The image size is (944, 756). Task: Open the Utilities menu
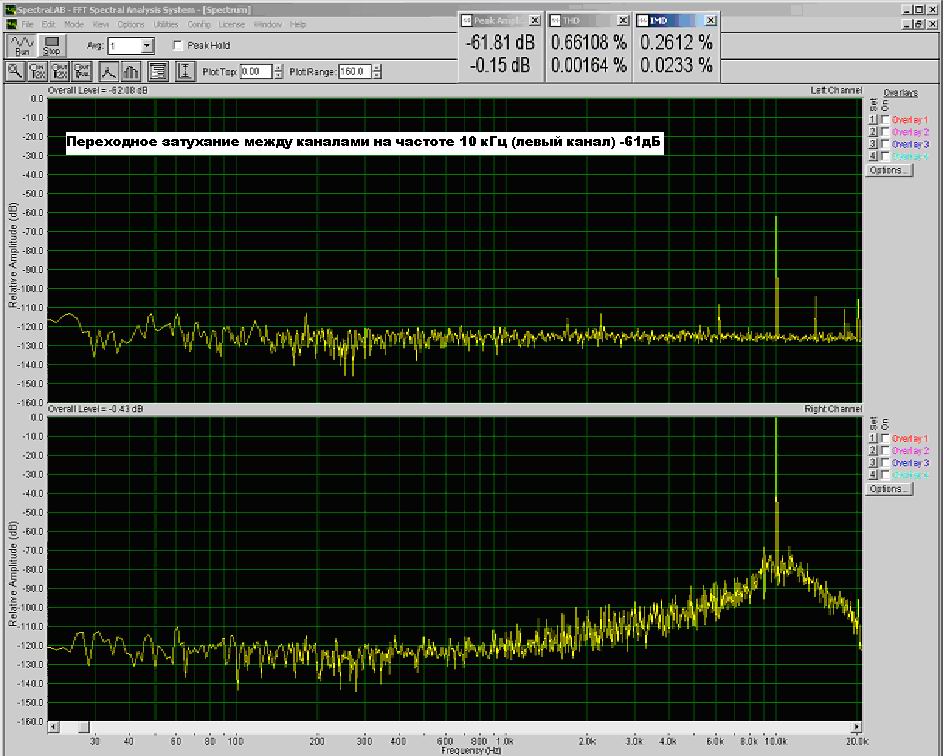coord(166,23)
